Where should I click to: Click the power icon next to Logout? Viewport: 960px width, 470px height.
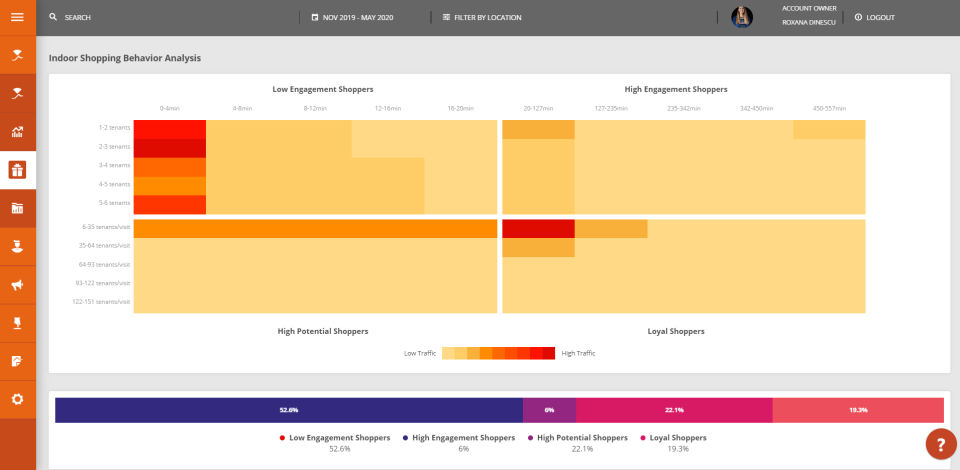click(x=858, y=17)
